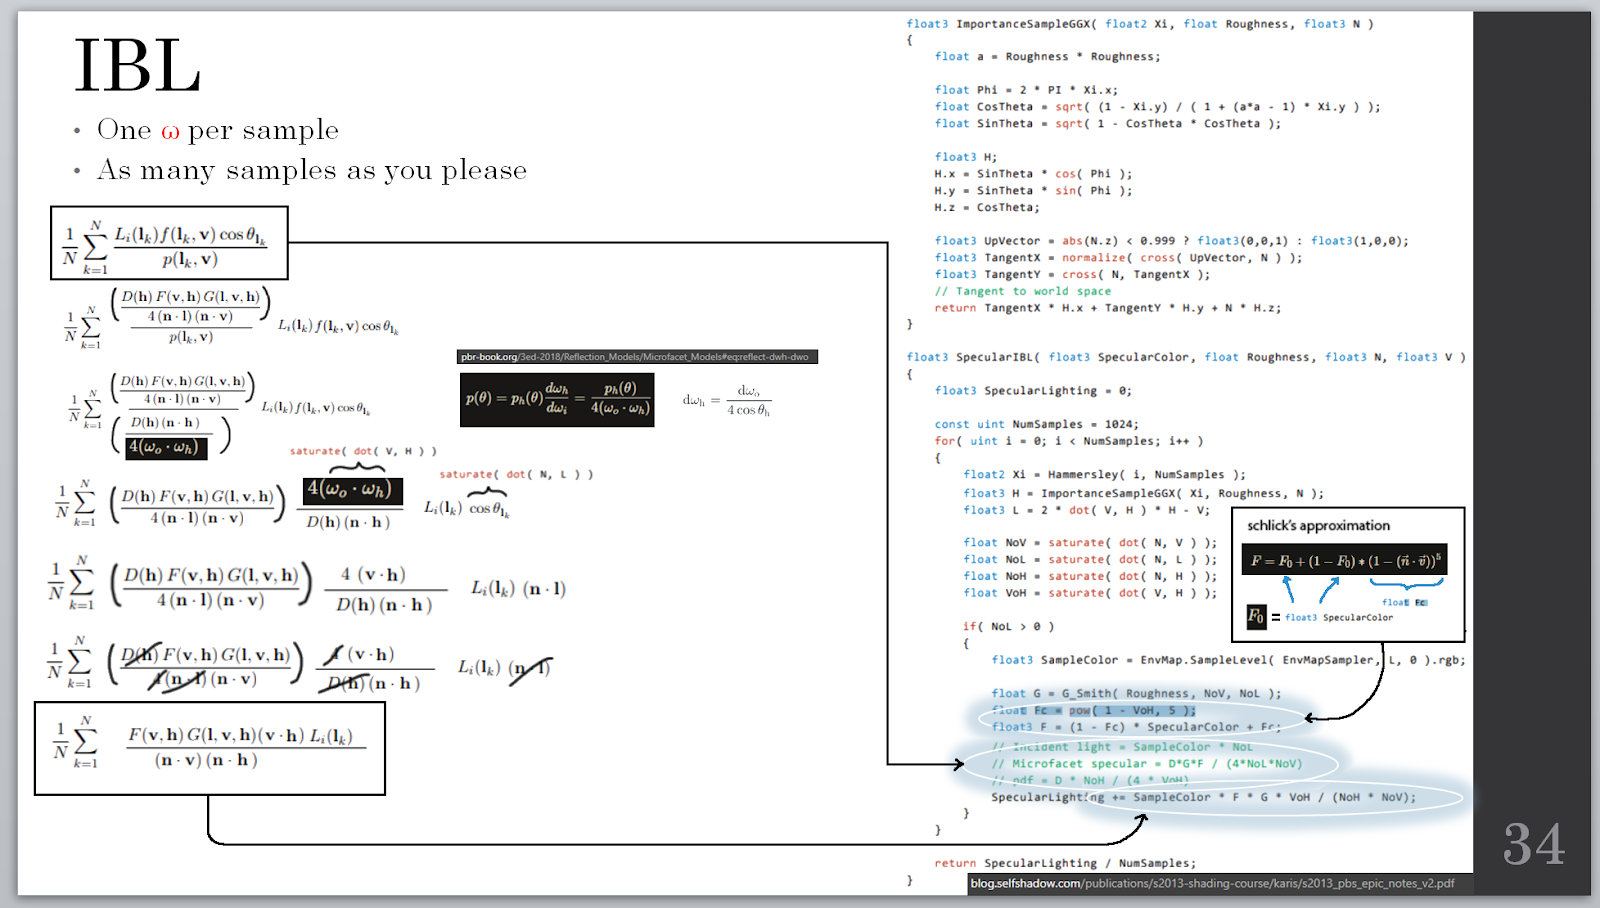The width and height of the screenshot is (1600, 908).
Task: Open the blog.selfshadow.com PDF link
Action: [1213, 883]
